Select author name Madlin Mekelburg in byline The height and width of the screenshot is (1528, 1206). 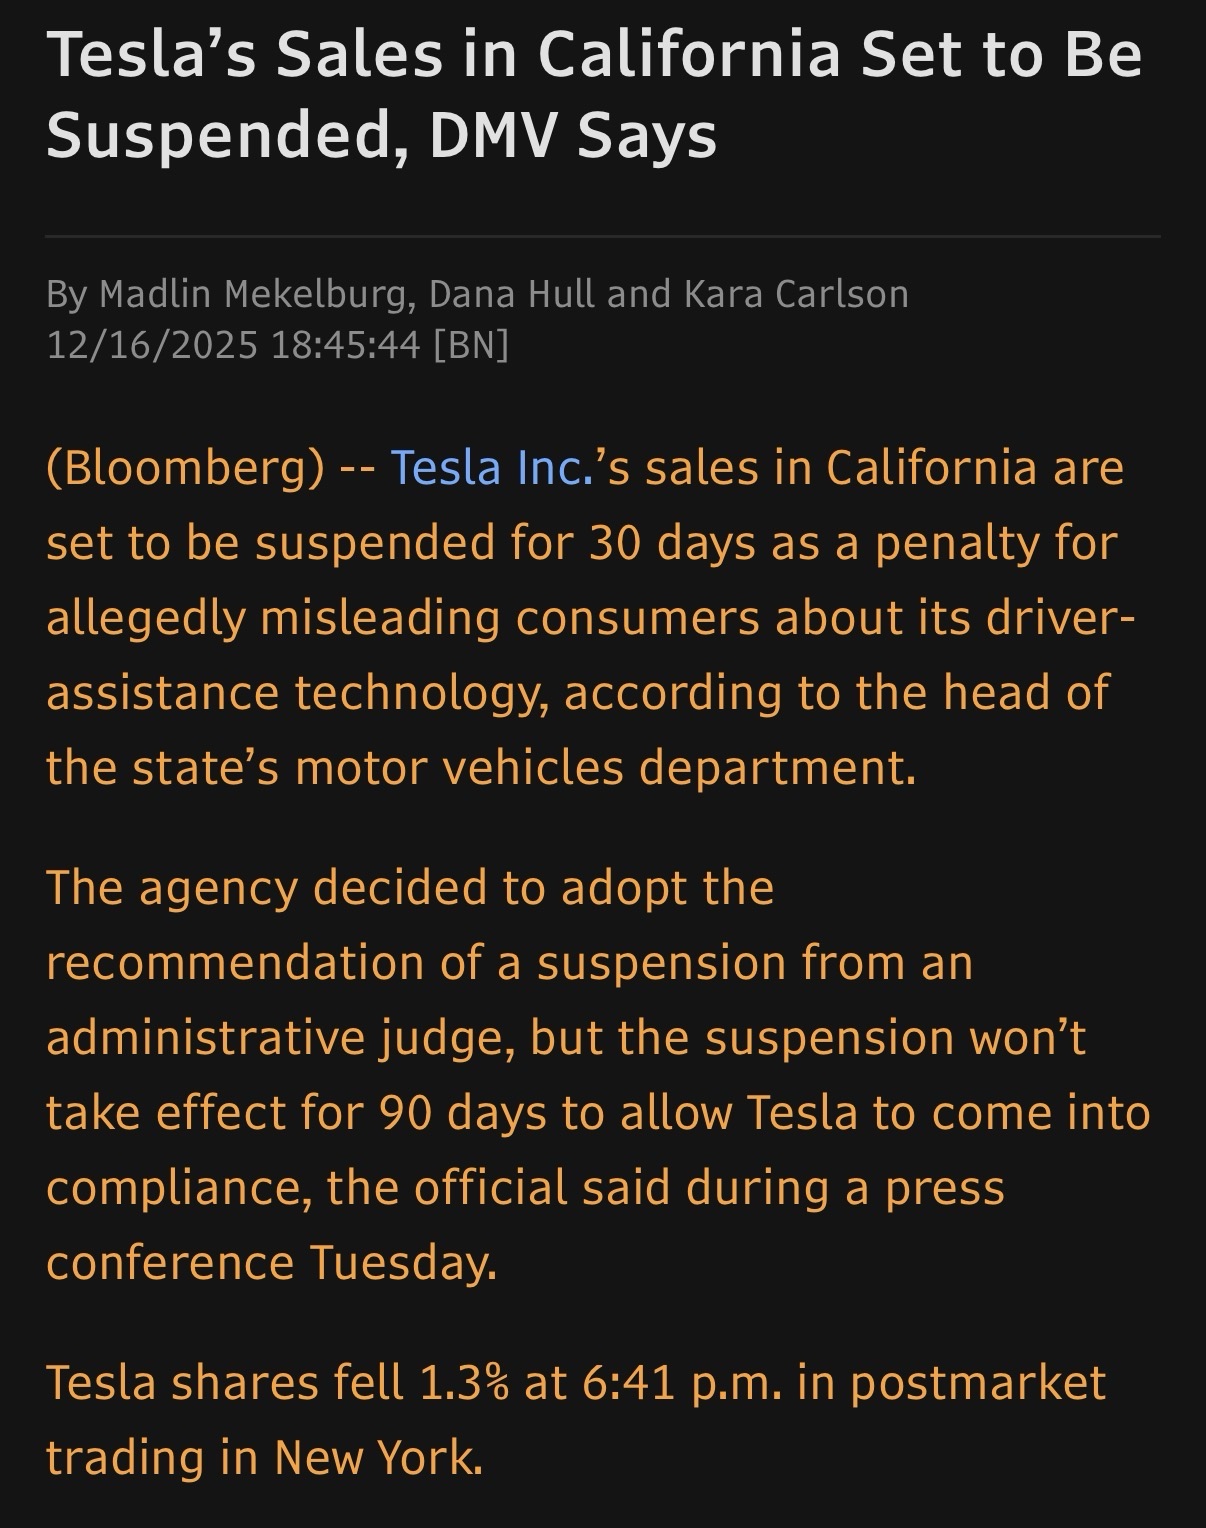tap(252, 295)
